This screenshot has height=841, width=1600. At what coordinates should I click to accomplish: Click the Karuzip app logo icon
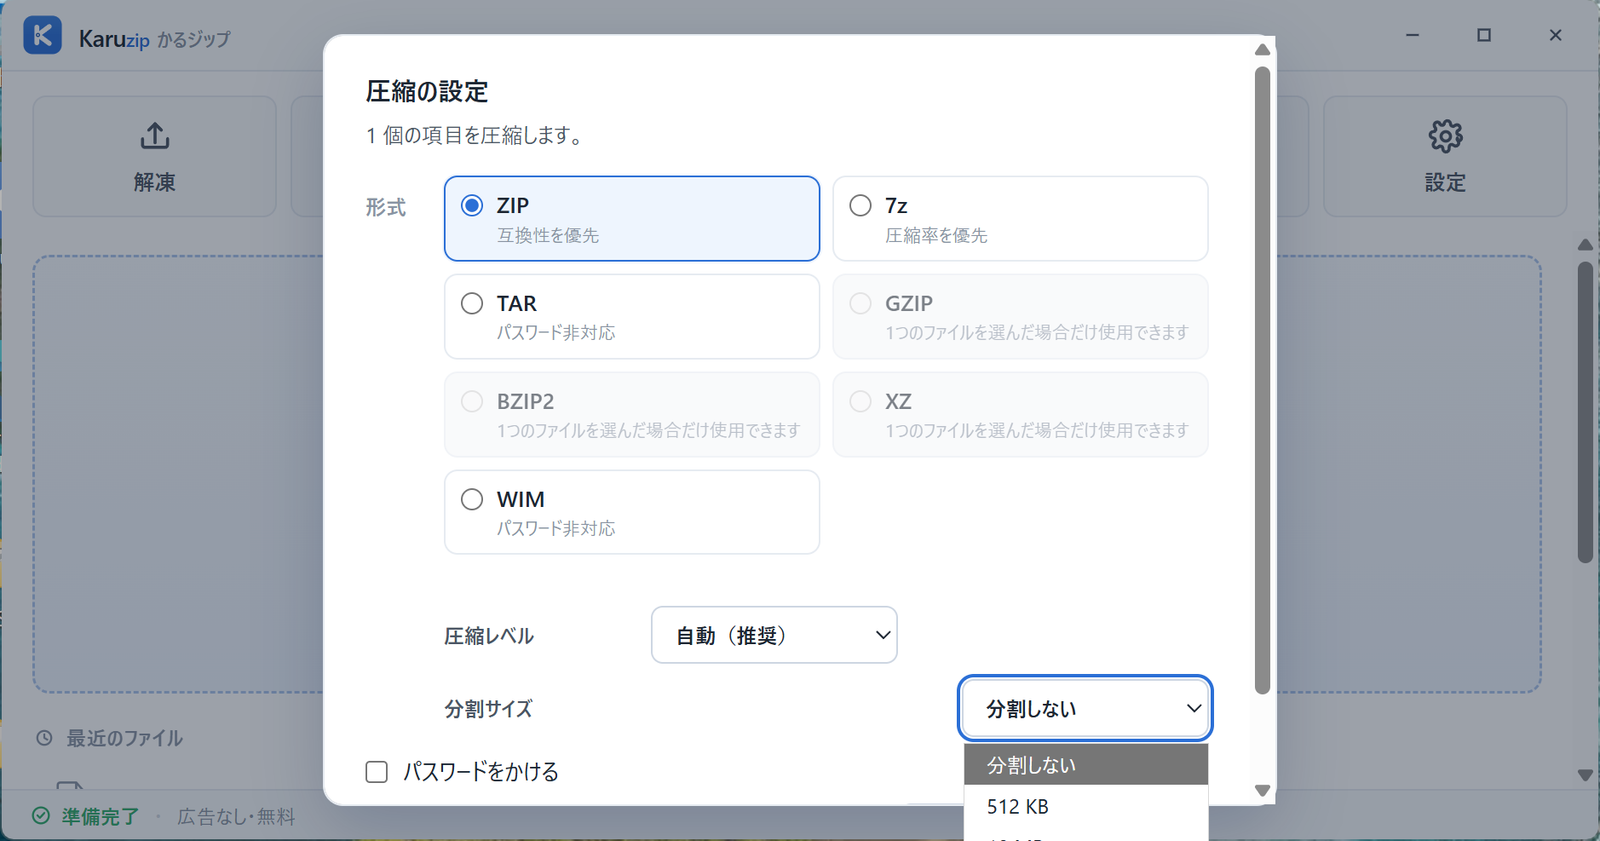click(x=43, y=36)
